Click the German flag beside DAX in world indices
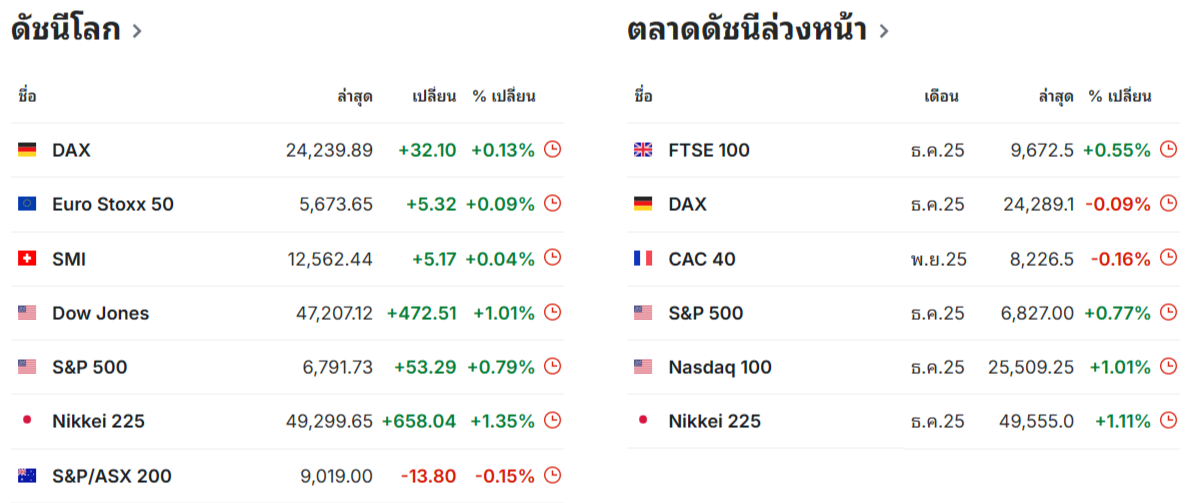Image resolution: width=1198 pixels, height=503 pixels. coord(27,150)
